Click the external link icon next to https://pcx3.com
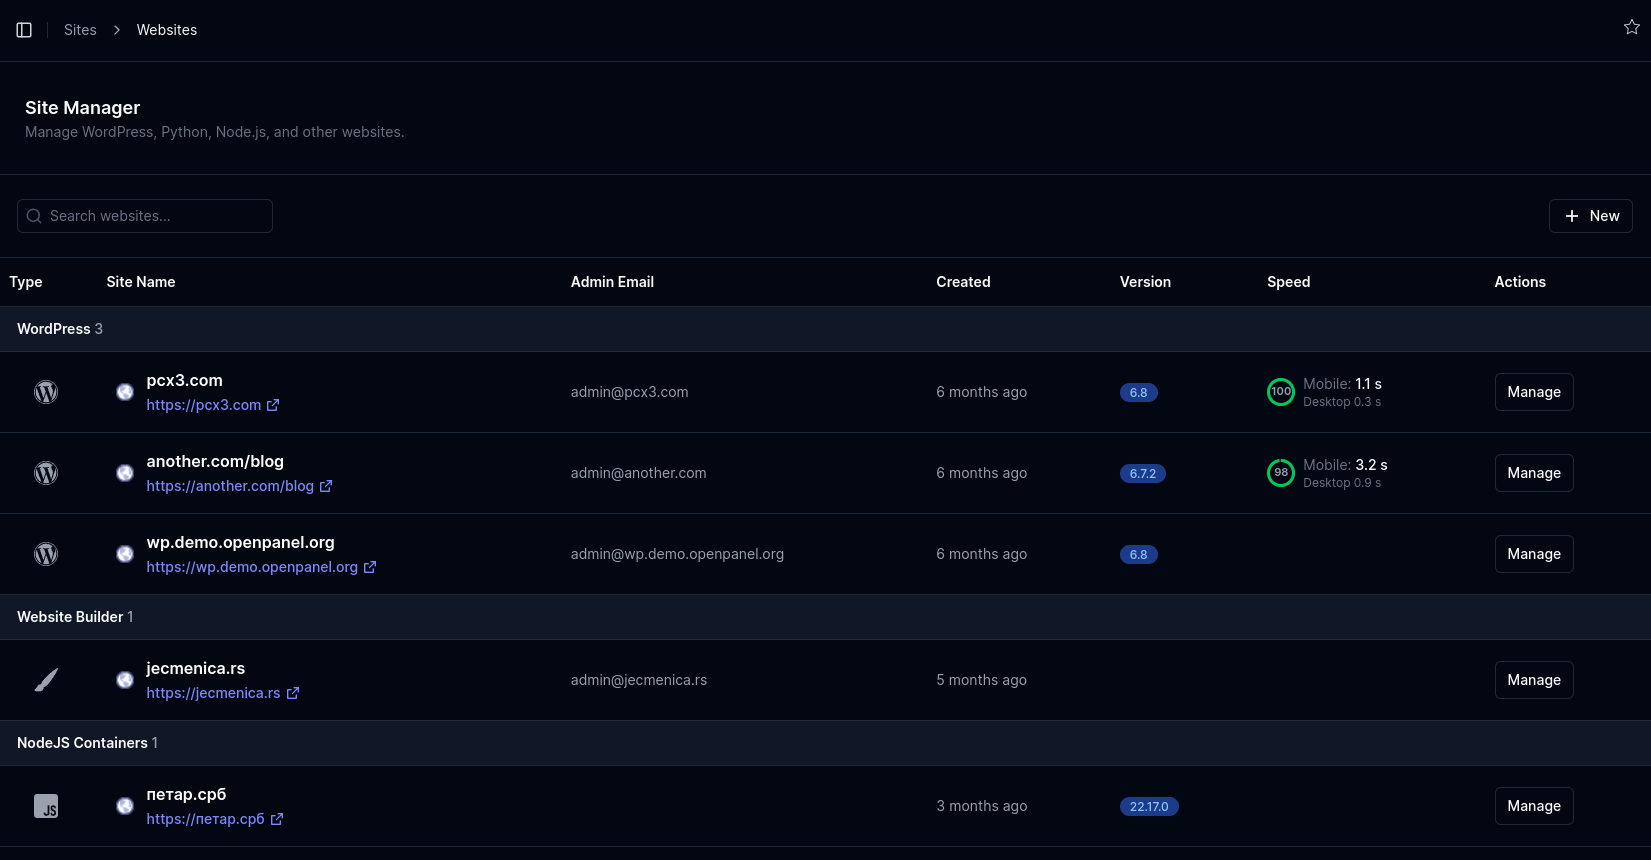The width and height of the screenshot is (1651, 860). [x=273, y=405]
